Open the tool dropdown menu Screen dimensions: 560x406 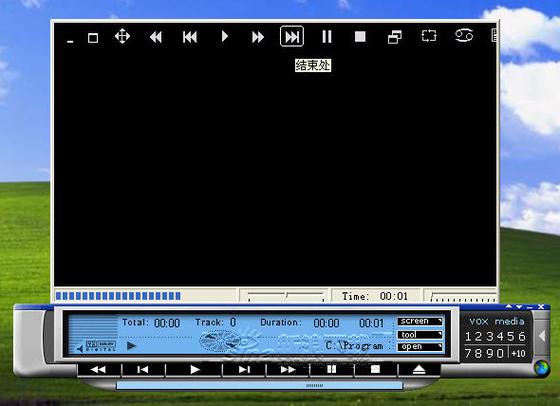pos(420,335)
